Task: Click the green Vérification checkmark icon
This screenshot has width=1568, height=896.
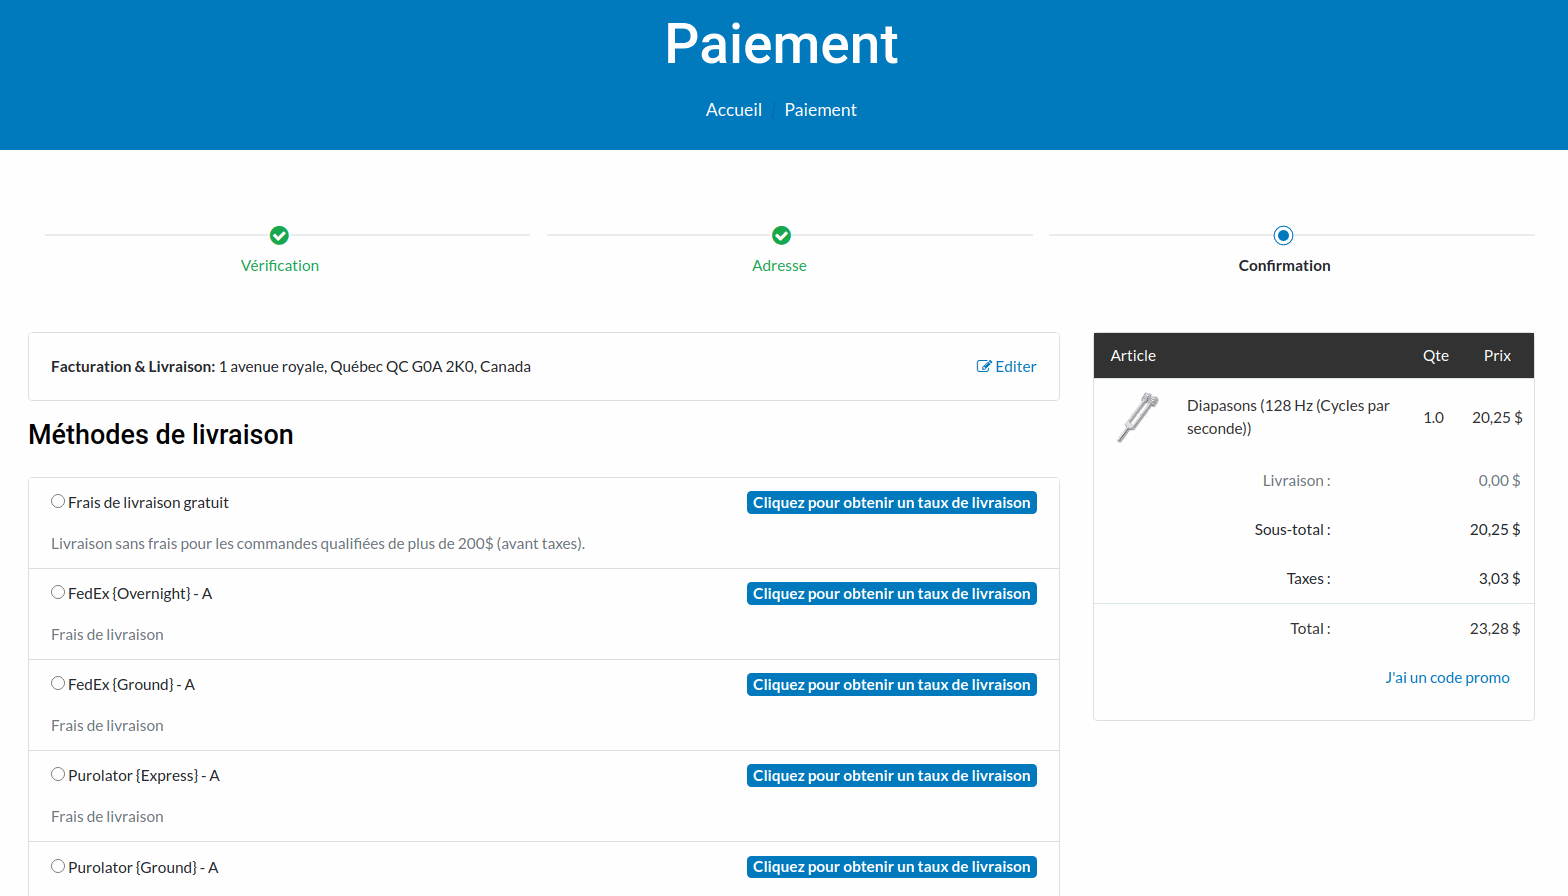Action: [279, 235]
